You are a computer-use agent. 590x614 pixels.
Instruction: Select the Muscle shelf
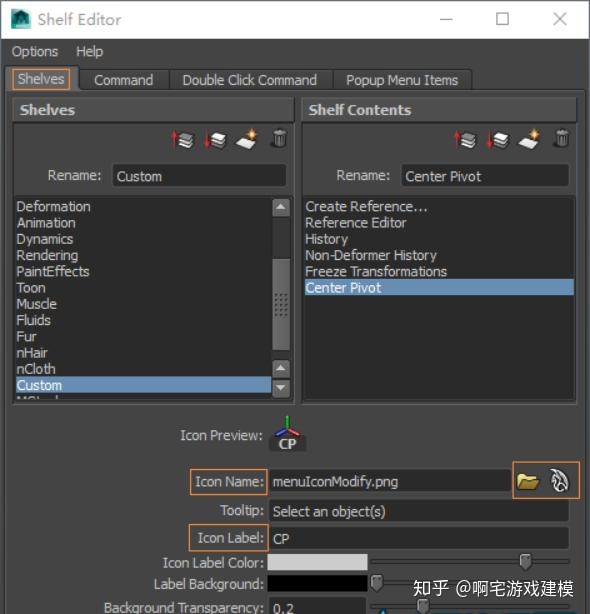pos(143,304)
